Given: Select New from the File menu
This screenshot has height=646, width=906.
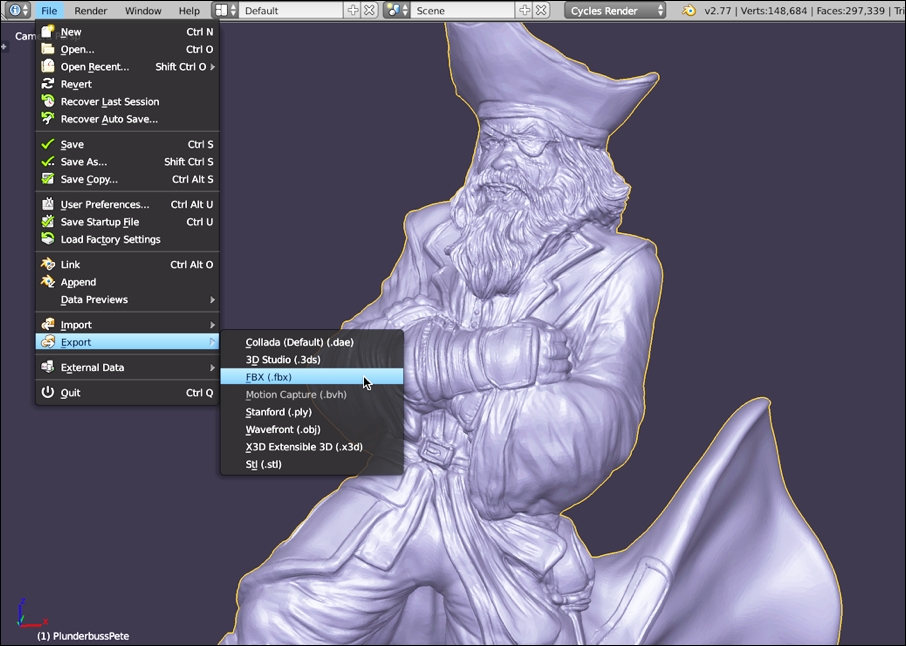Looking at the screenshot, I should [127, 32].
